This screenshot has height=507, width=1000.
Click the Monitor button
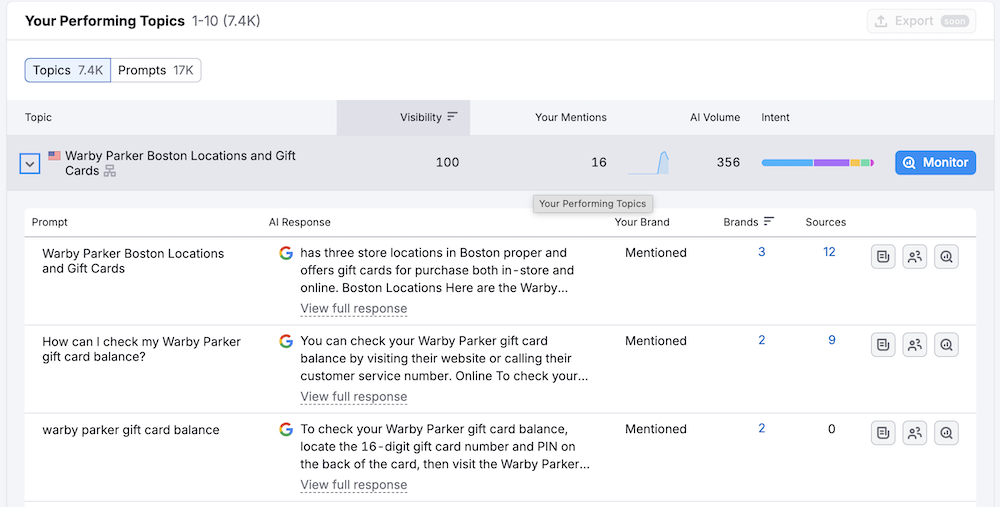tap(935, 163)
